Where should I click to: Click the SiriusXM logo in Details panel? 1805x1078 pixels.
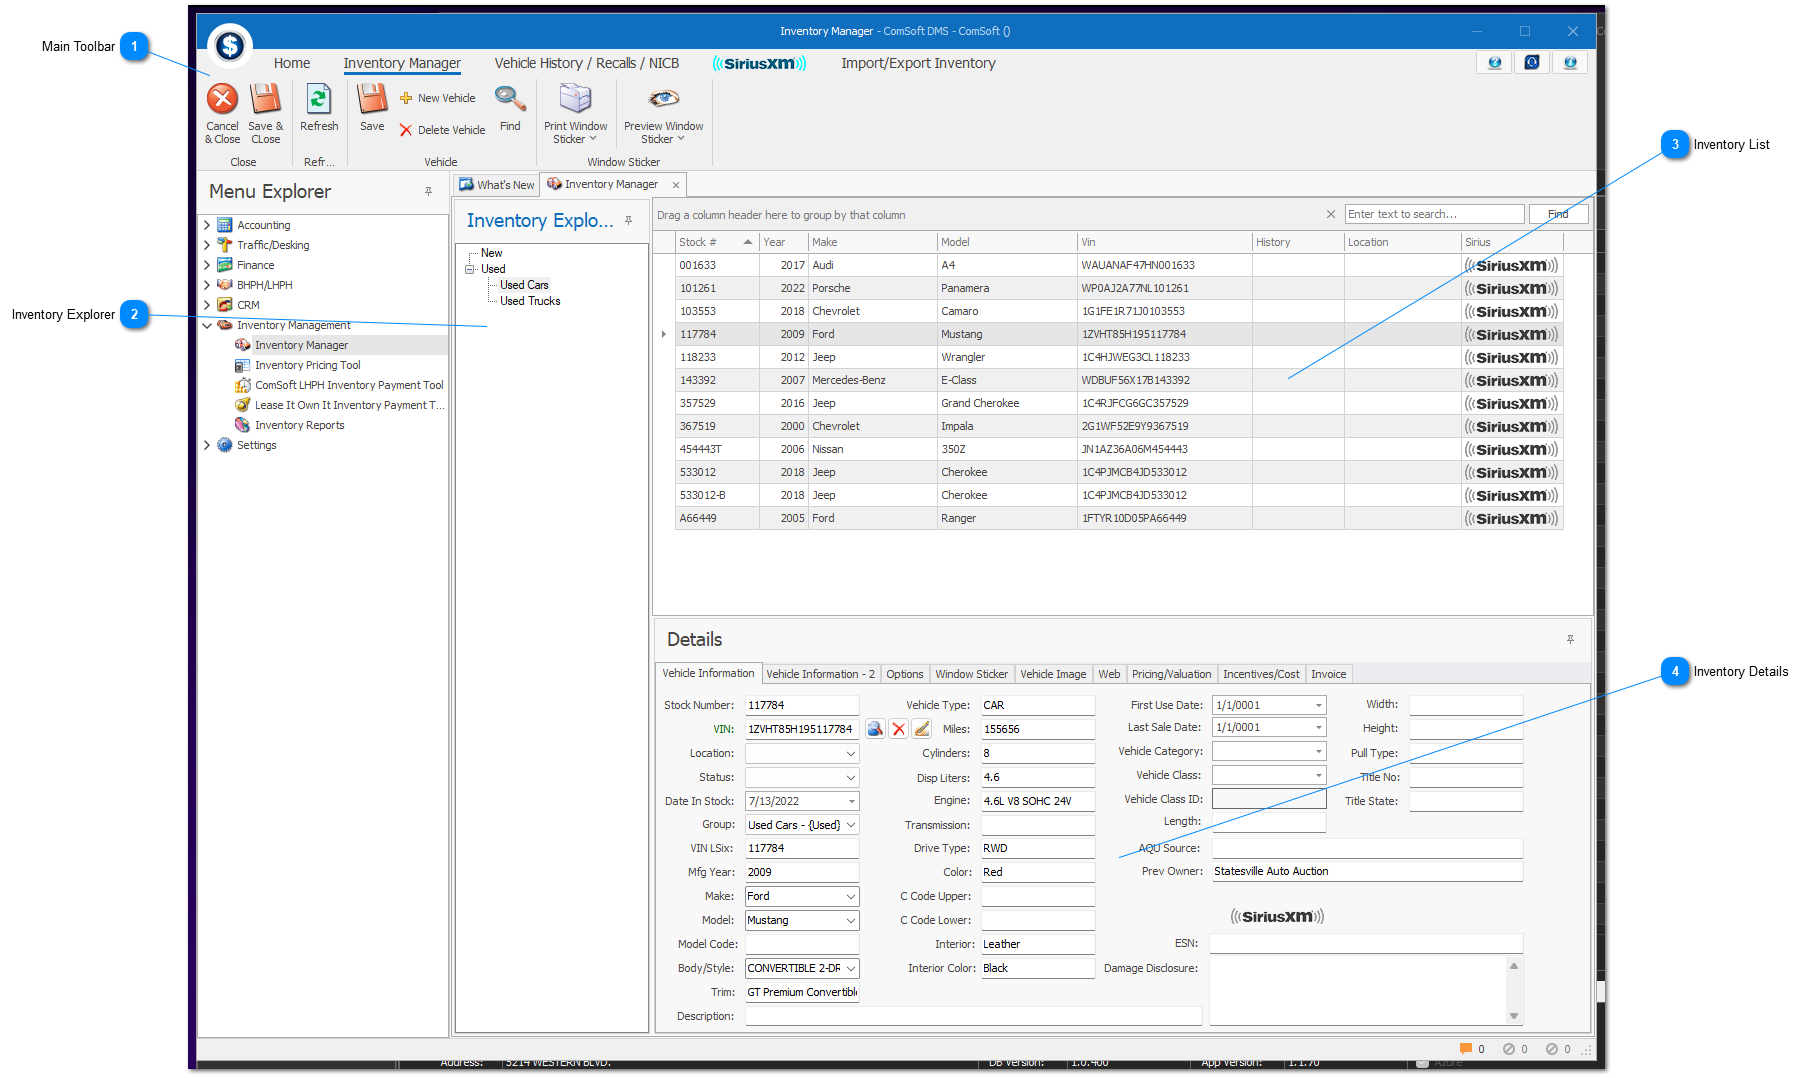pos(1277,917)
